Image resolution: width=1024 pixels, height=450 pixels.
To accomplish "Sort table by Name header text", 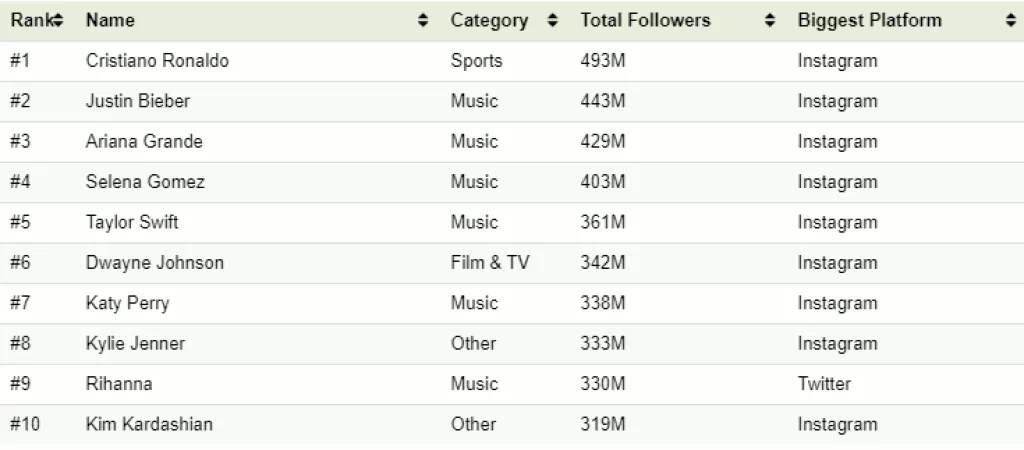I will coord(110,21).
